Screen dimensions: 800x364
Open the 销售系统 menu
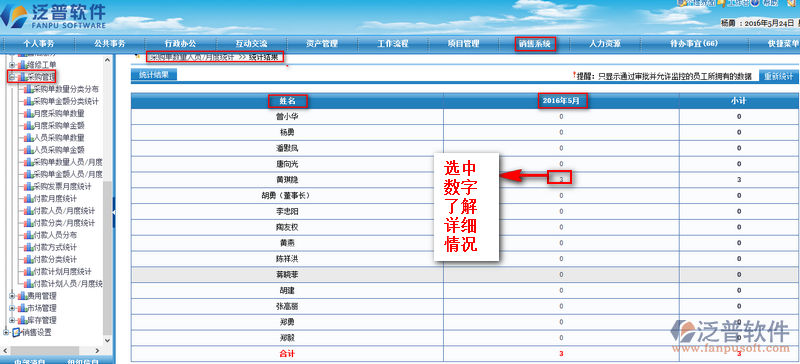pyautogui.click(x=535, y=44)
